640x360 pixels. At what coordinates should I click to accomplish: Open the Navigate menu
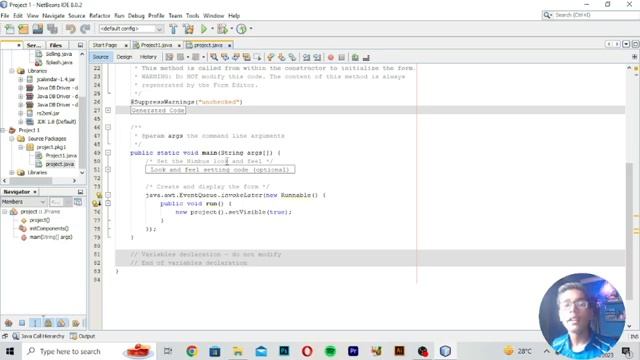[53, 16]
